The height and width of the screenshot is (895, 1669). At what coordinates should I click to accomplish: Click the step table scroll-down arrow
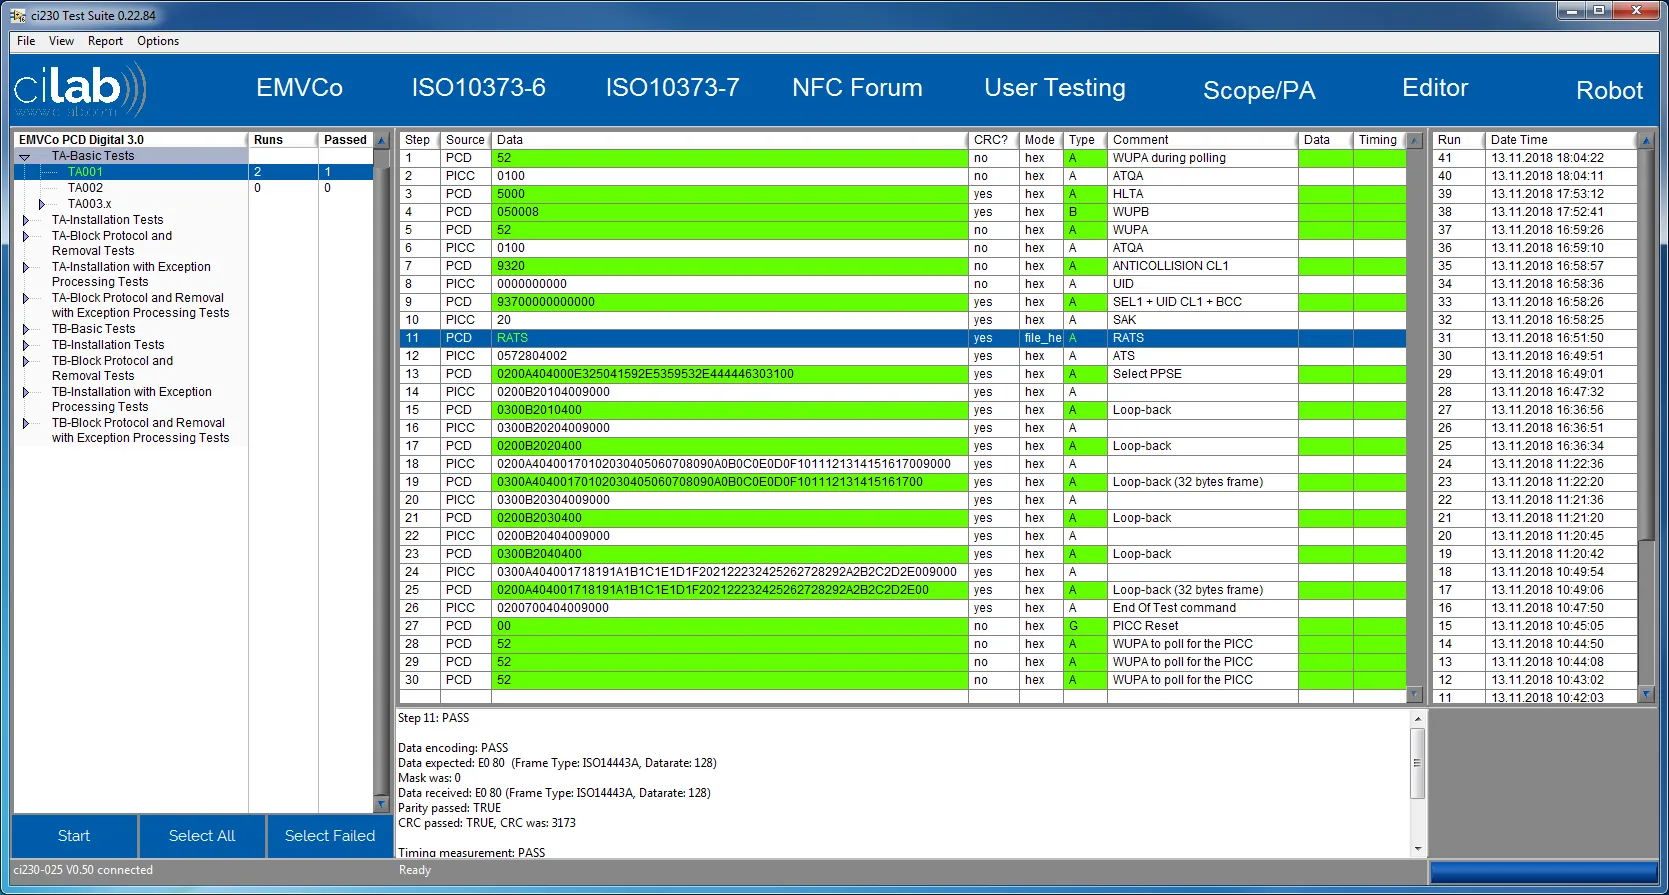(1414, 694)
